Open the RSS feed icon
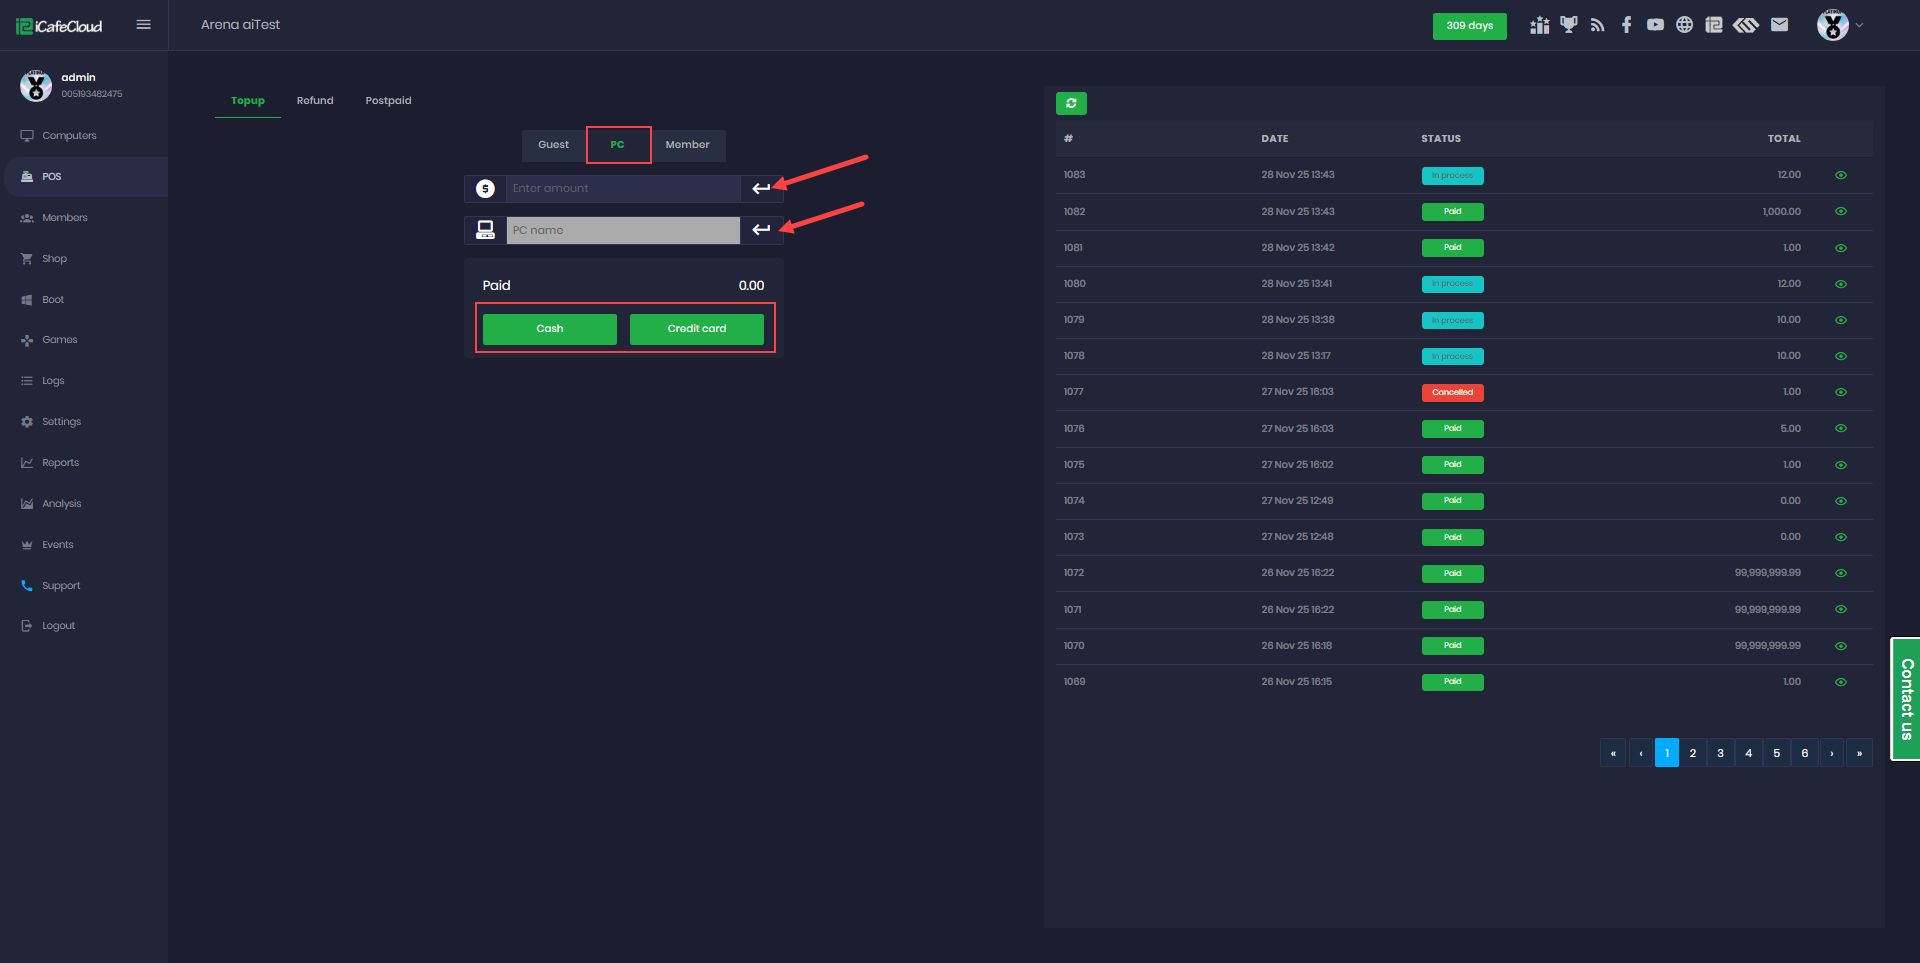 [1597, 25]
